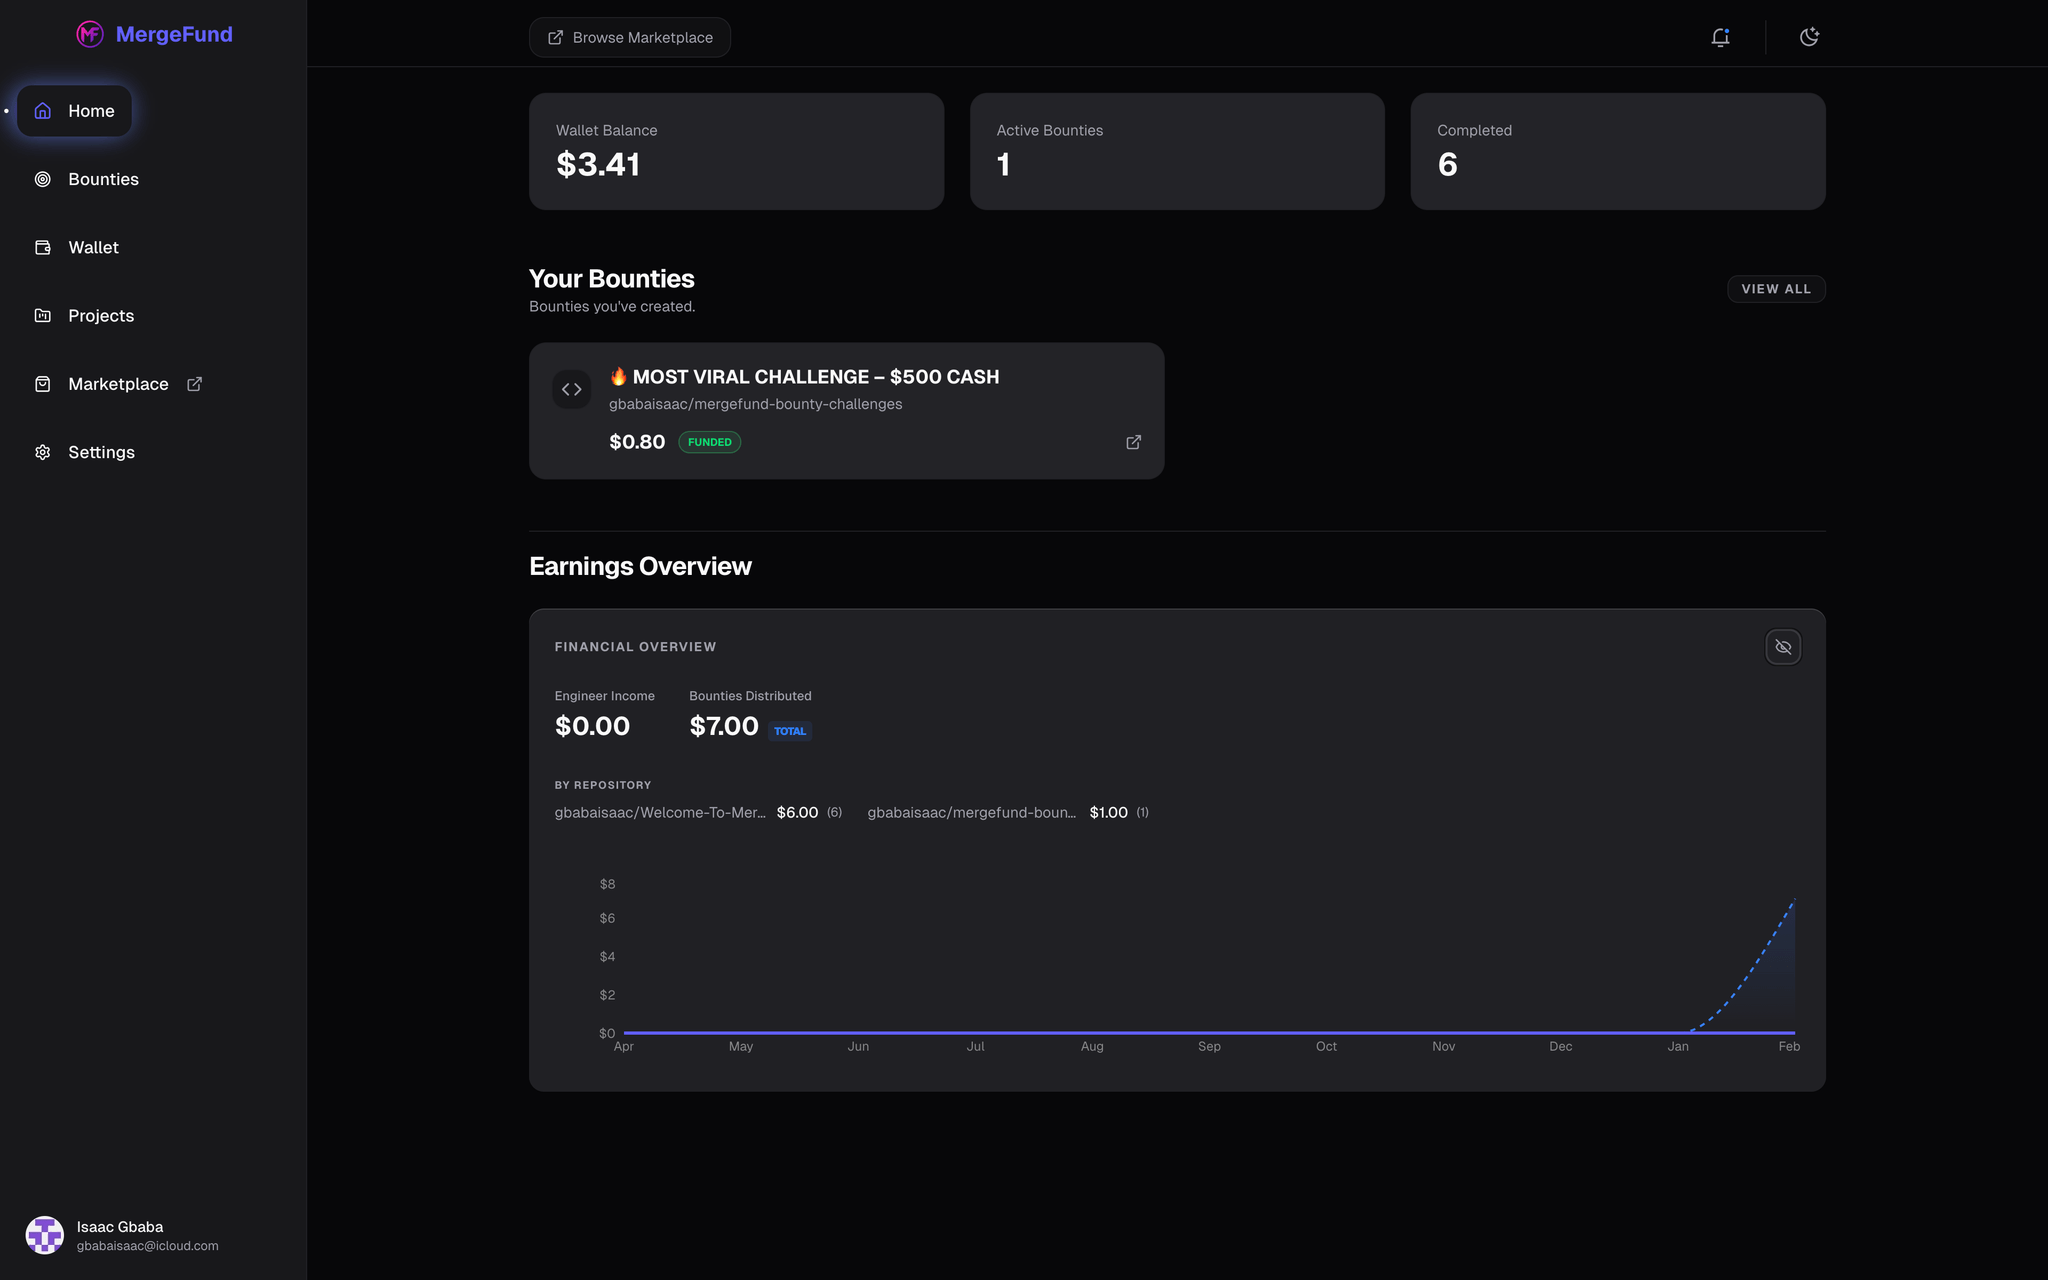Open the gbabaisaac/Welcome-To-Mer repository entry
The height and width of the screenshot is (1280, 2048).
click(x=662, y=812)
